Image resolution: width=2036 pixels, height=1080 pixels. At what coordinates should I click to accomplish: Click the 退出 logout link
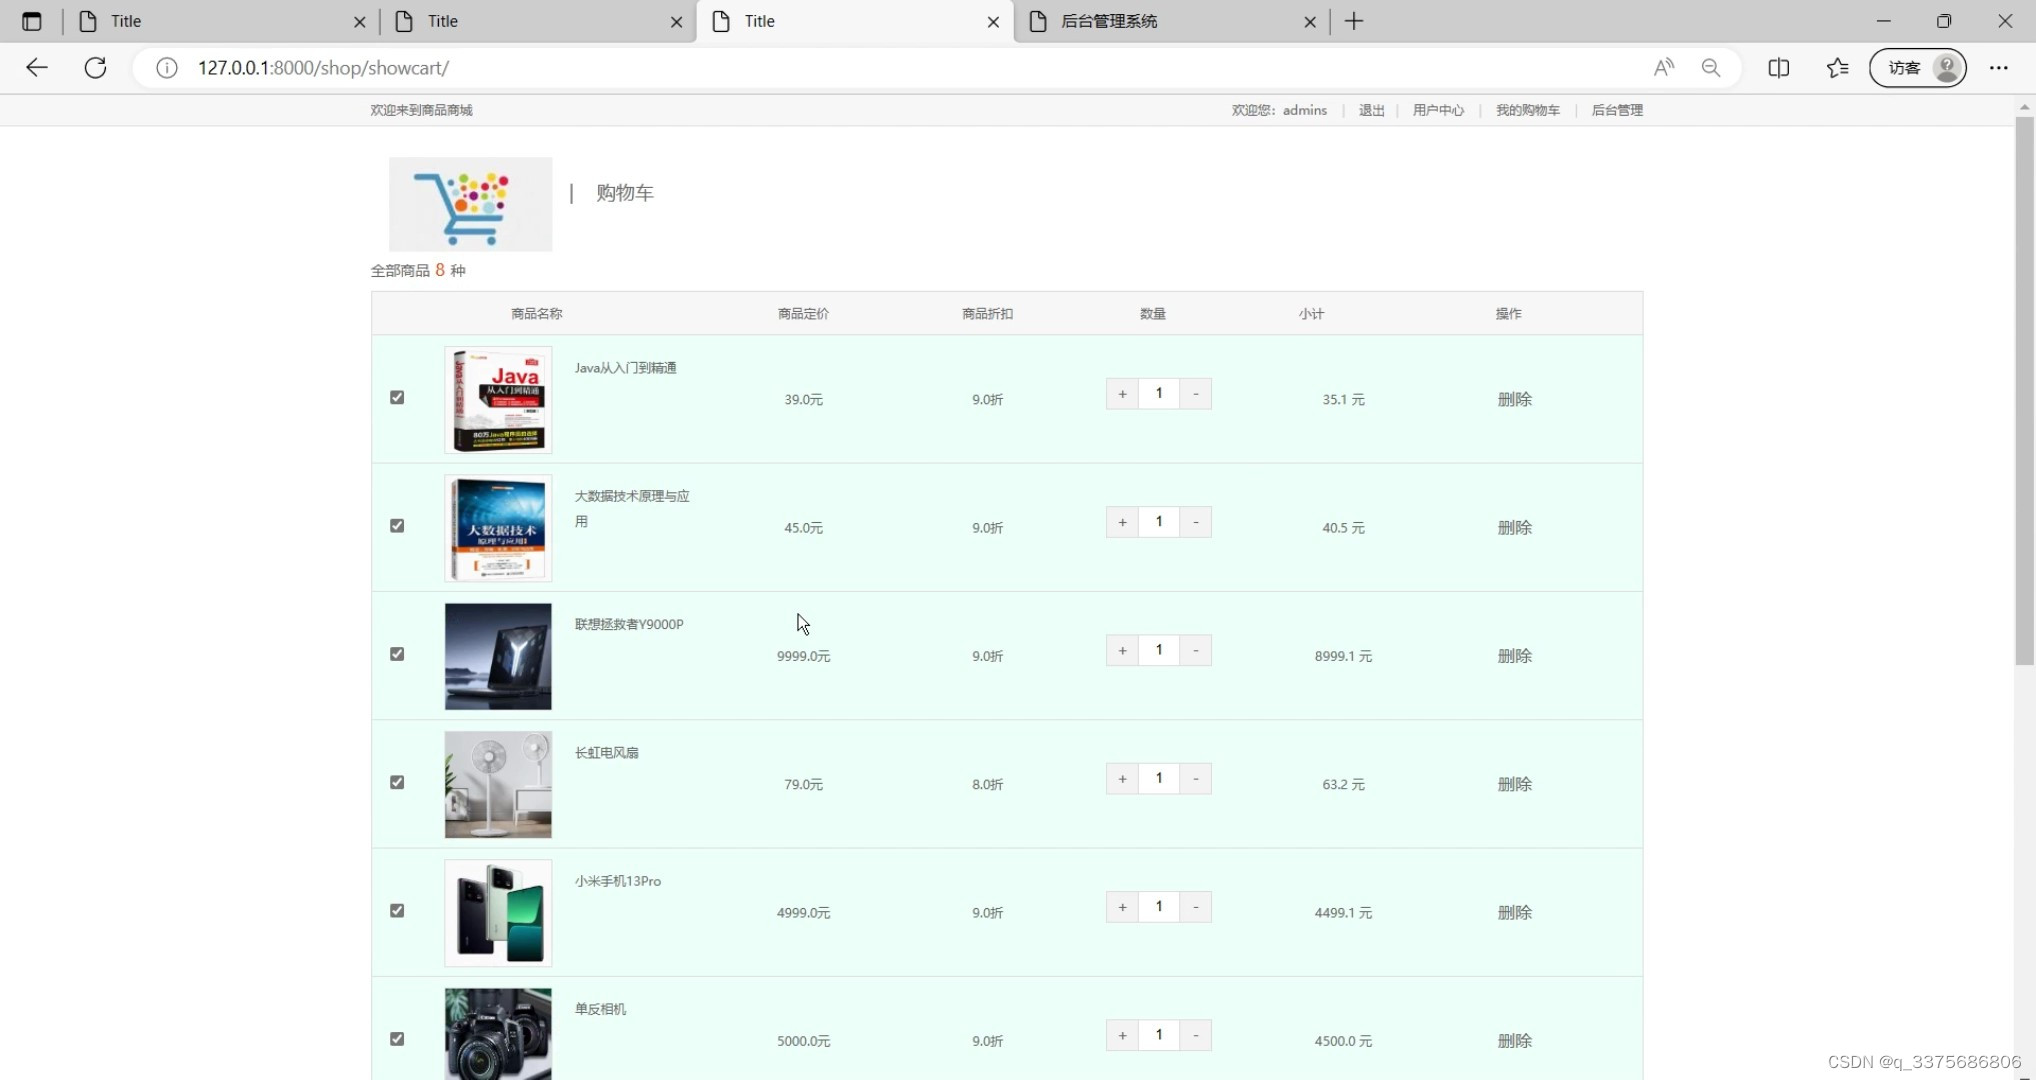(1371, 110)
